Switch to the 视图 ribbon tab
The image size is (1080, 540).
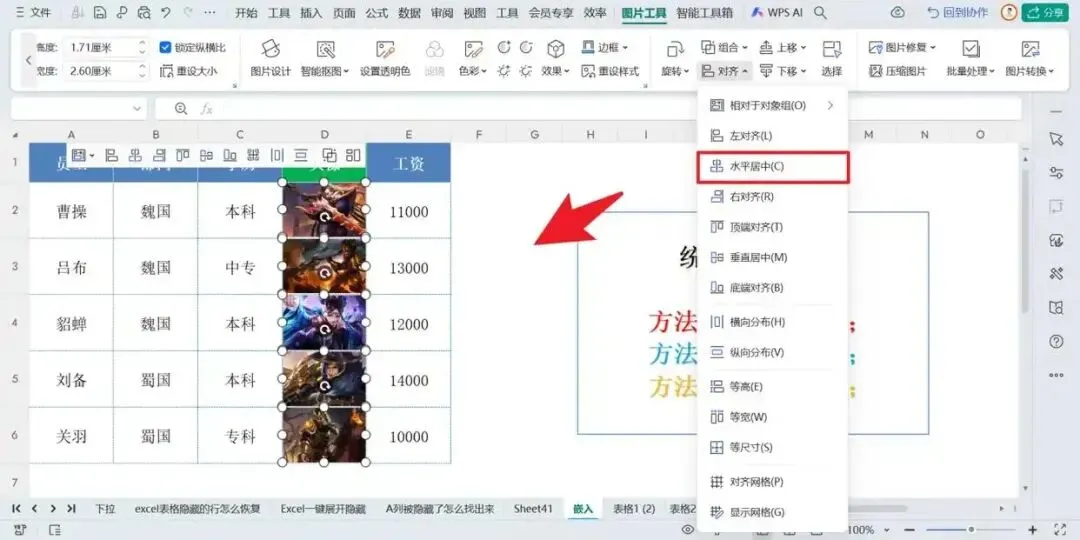[475, 12]
